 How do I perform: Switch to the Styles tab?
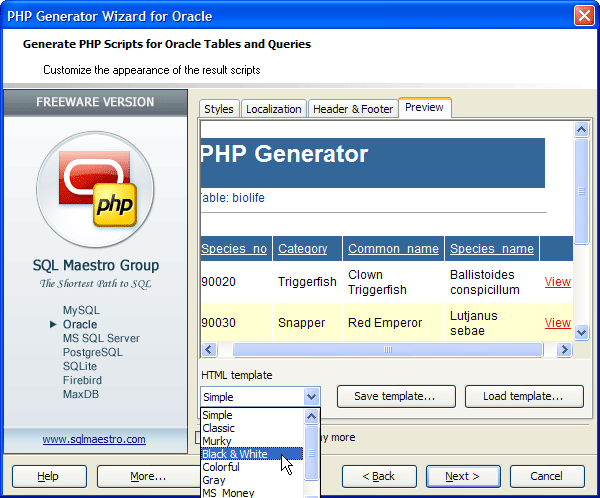pos(219,109)
